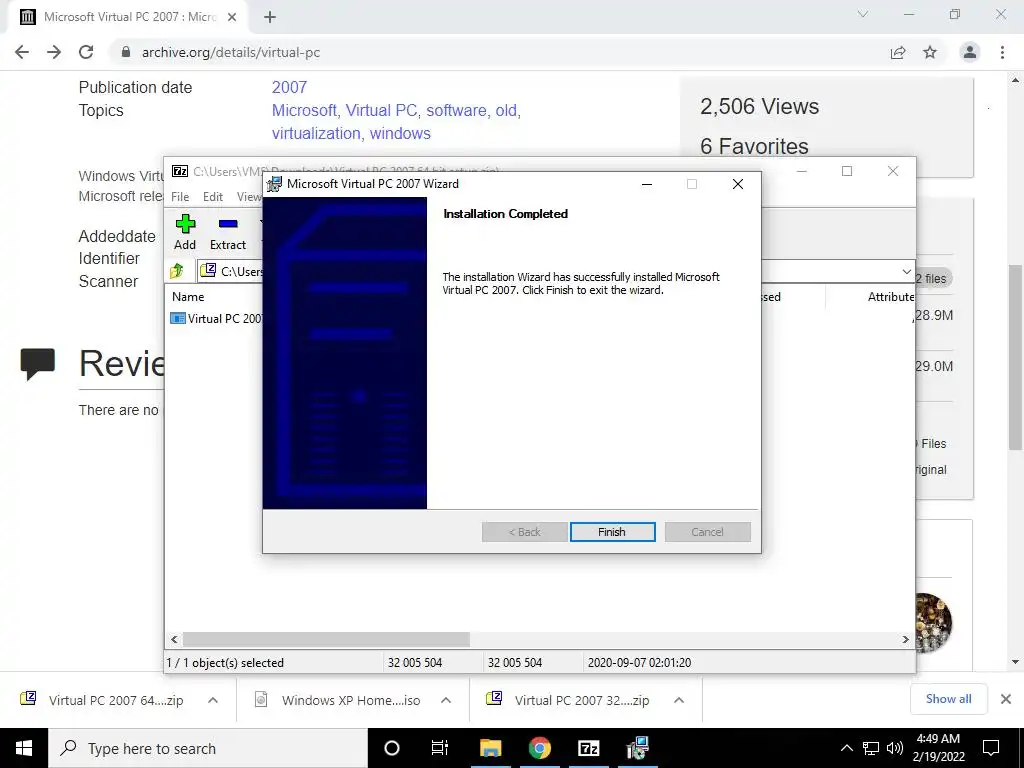Open the Chrome three-dot menu

point(1002,52)
